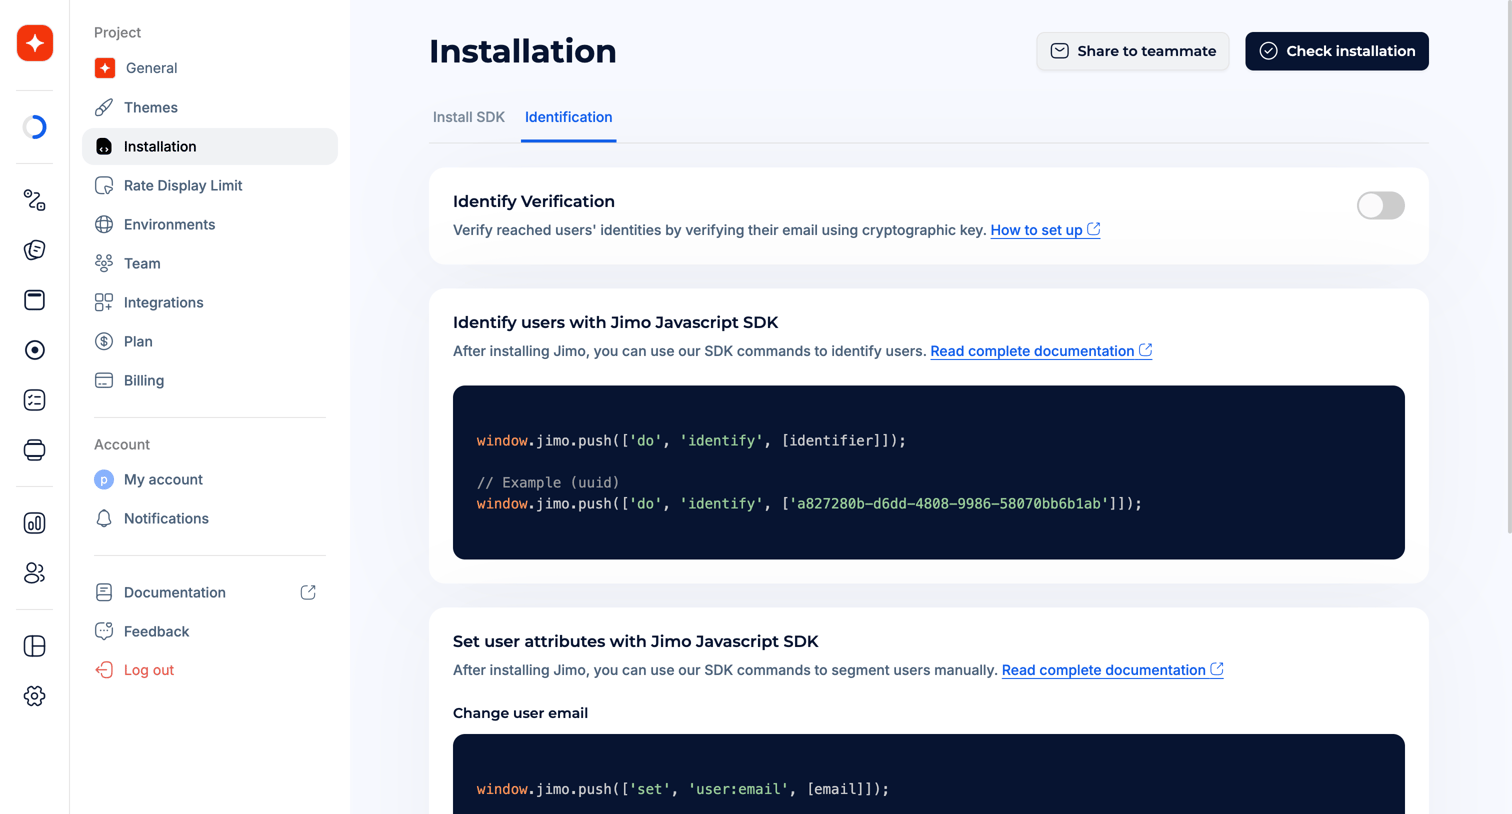Open the General project settings

210,68
